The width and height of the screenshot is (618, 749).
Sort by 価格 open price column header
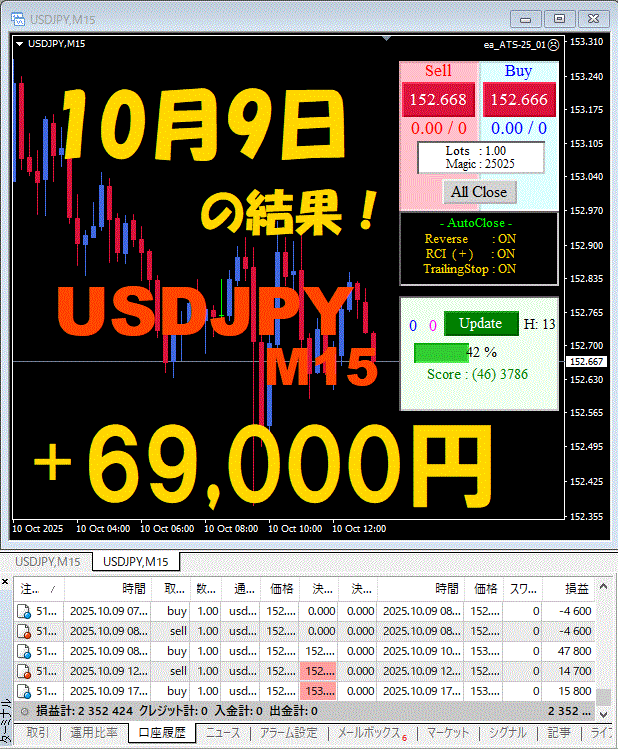pos(280,589)
